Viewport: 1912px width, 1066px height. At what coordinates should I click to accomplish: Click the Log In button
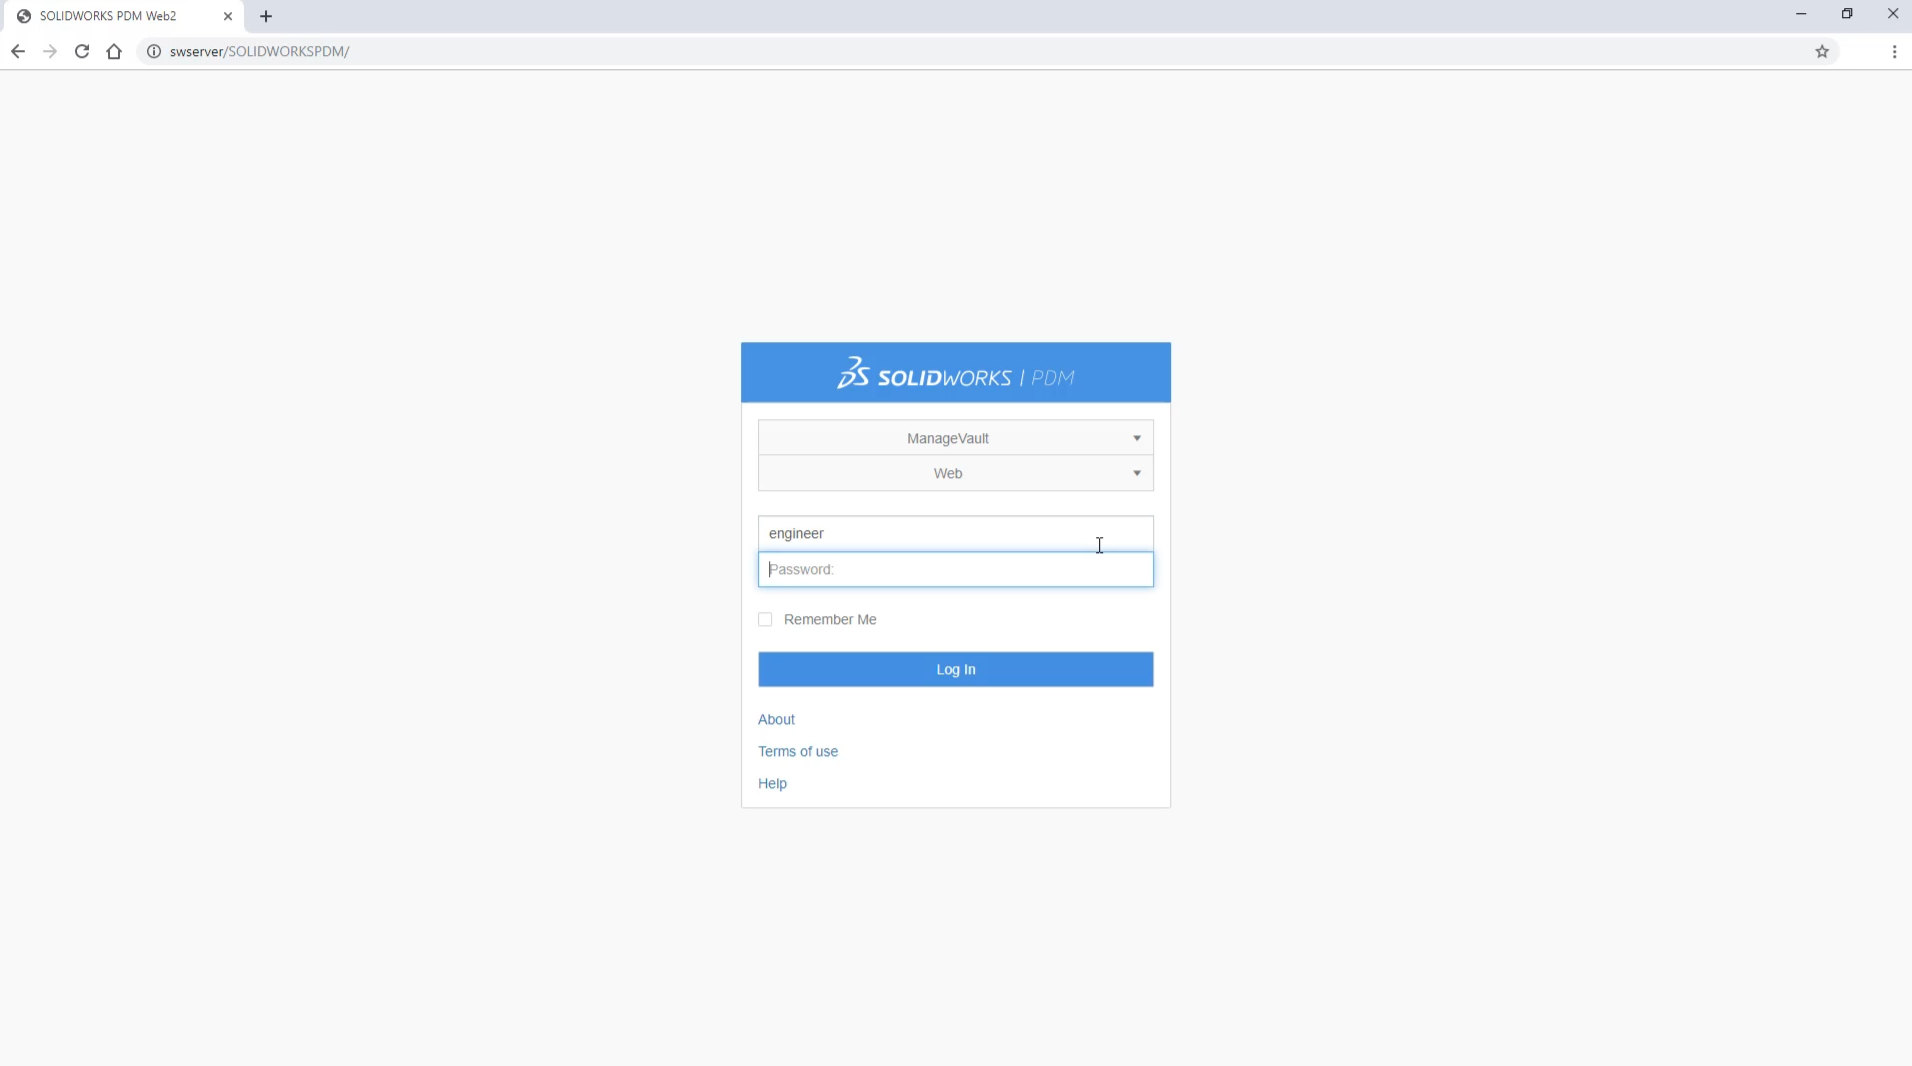956,669
